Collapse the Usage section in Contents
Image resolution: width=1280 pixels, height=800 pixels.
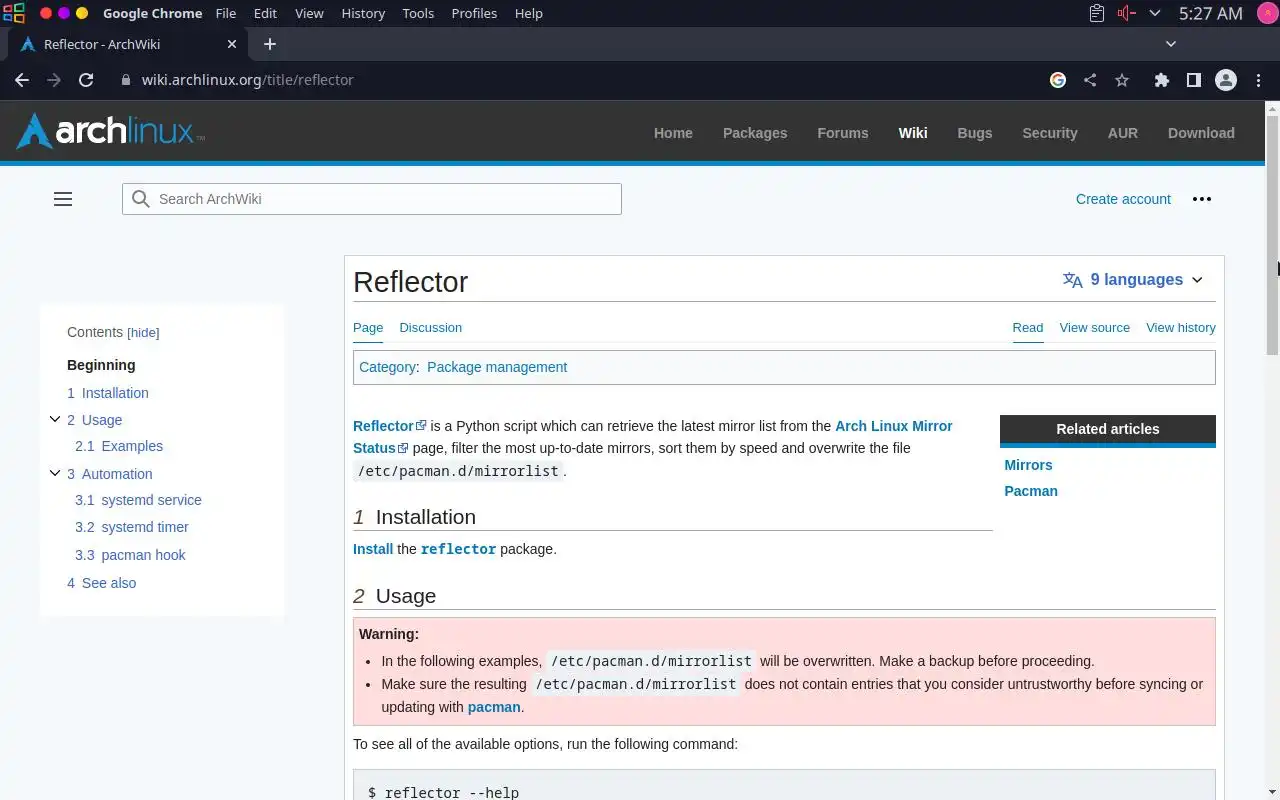click(x=55, y=420)
